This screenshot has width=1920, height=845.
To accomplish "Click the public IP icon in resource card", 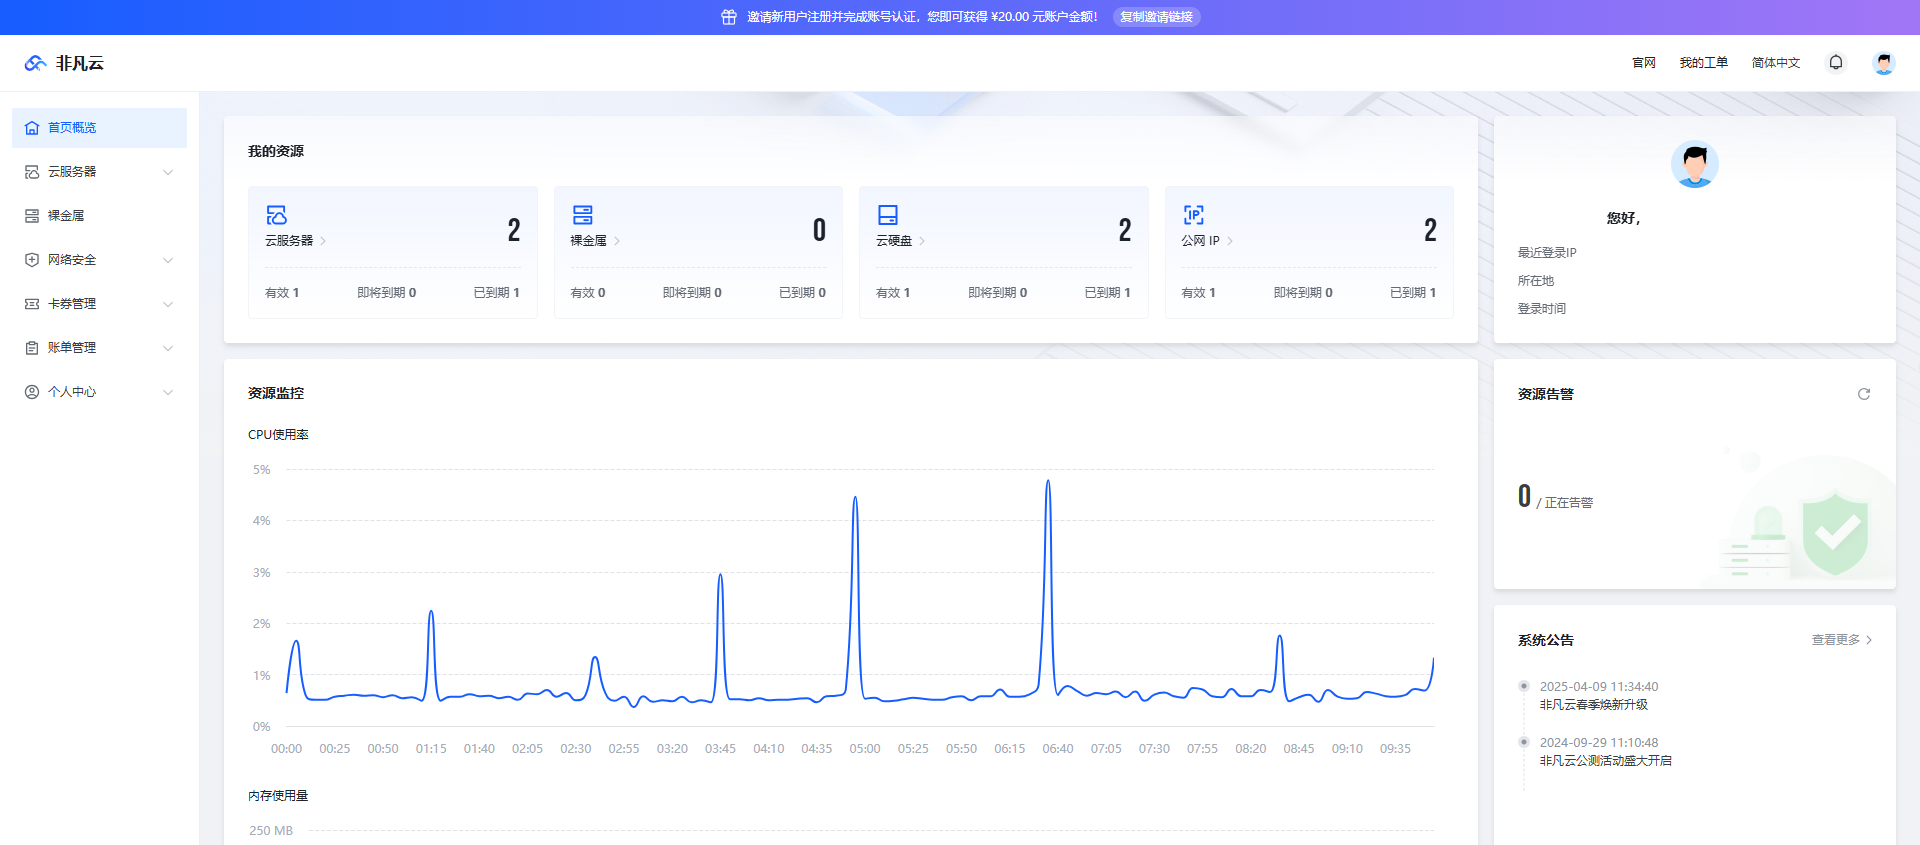I will click(1194, 215).
